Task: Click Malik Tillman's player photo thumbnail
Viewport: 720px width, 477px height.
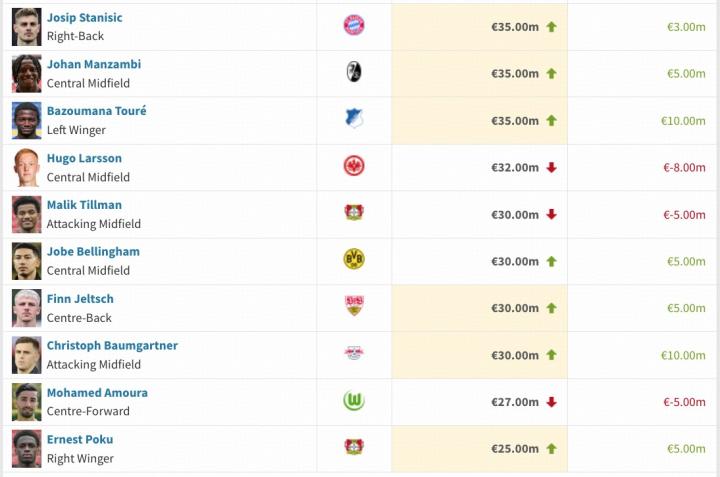Action: click(x=27, y=214)
